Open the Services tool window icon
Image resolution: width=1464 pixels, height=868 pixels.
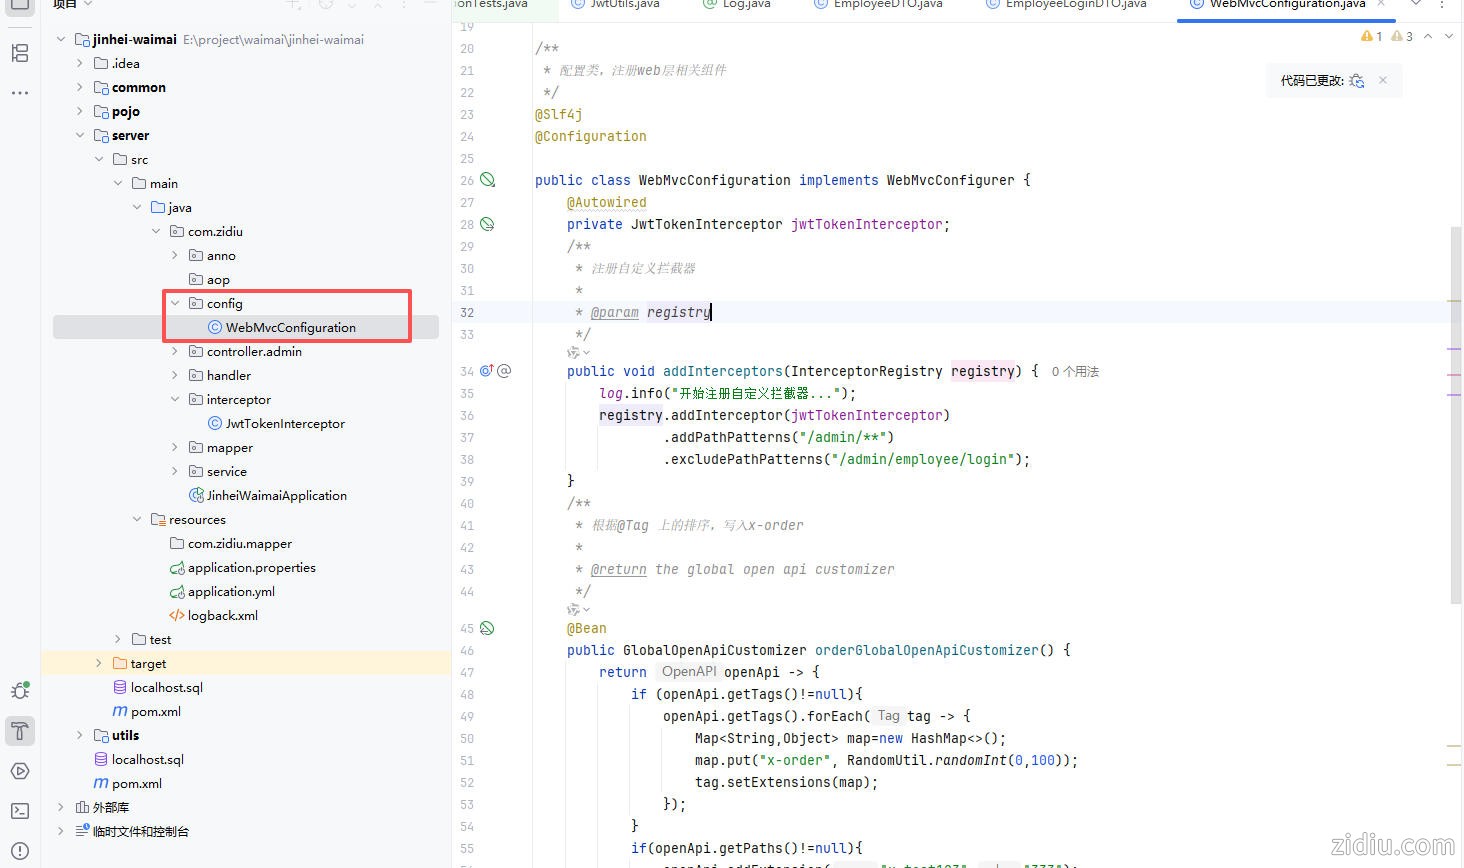[x=20, y=771]
